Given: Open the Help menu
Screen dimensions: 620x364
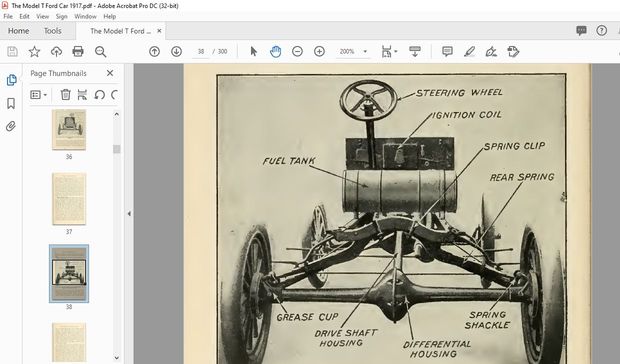Looking at the screenshot, I should [110, 16].
